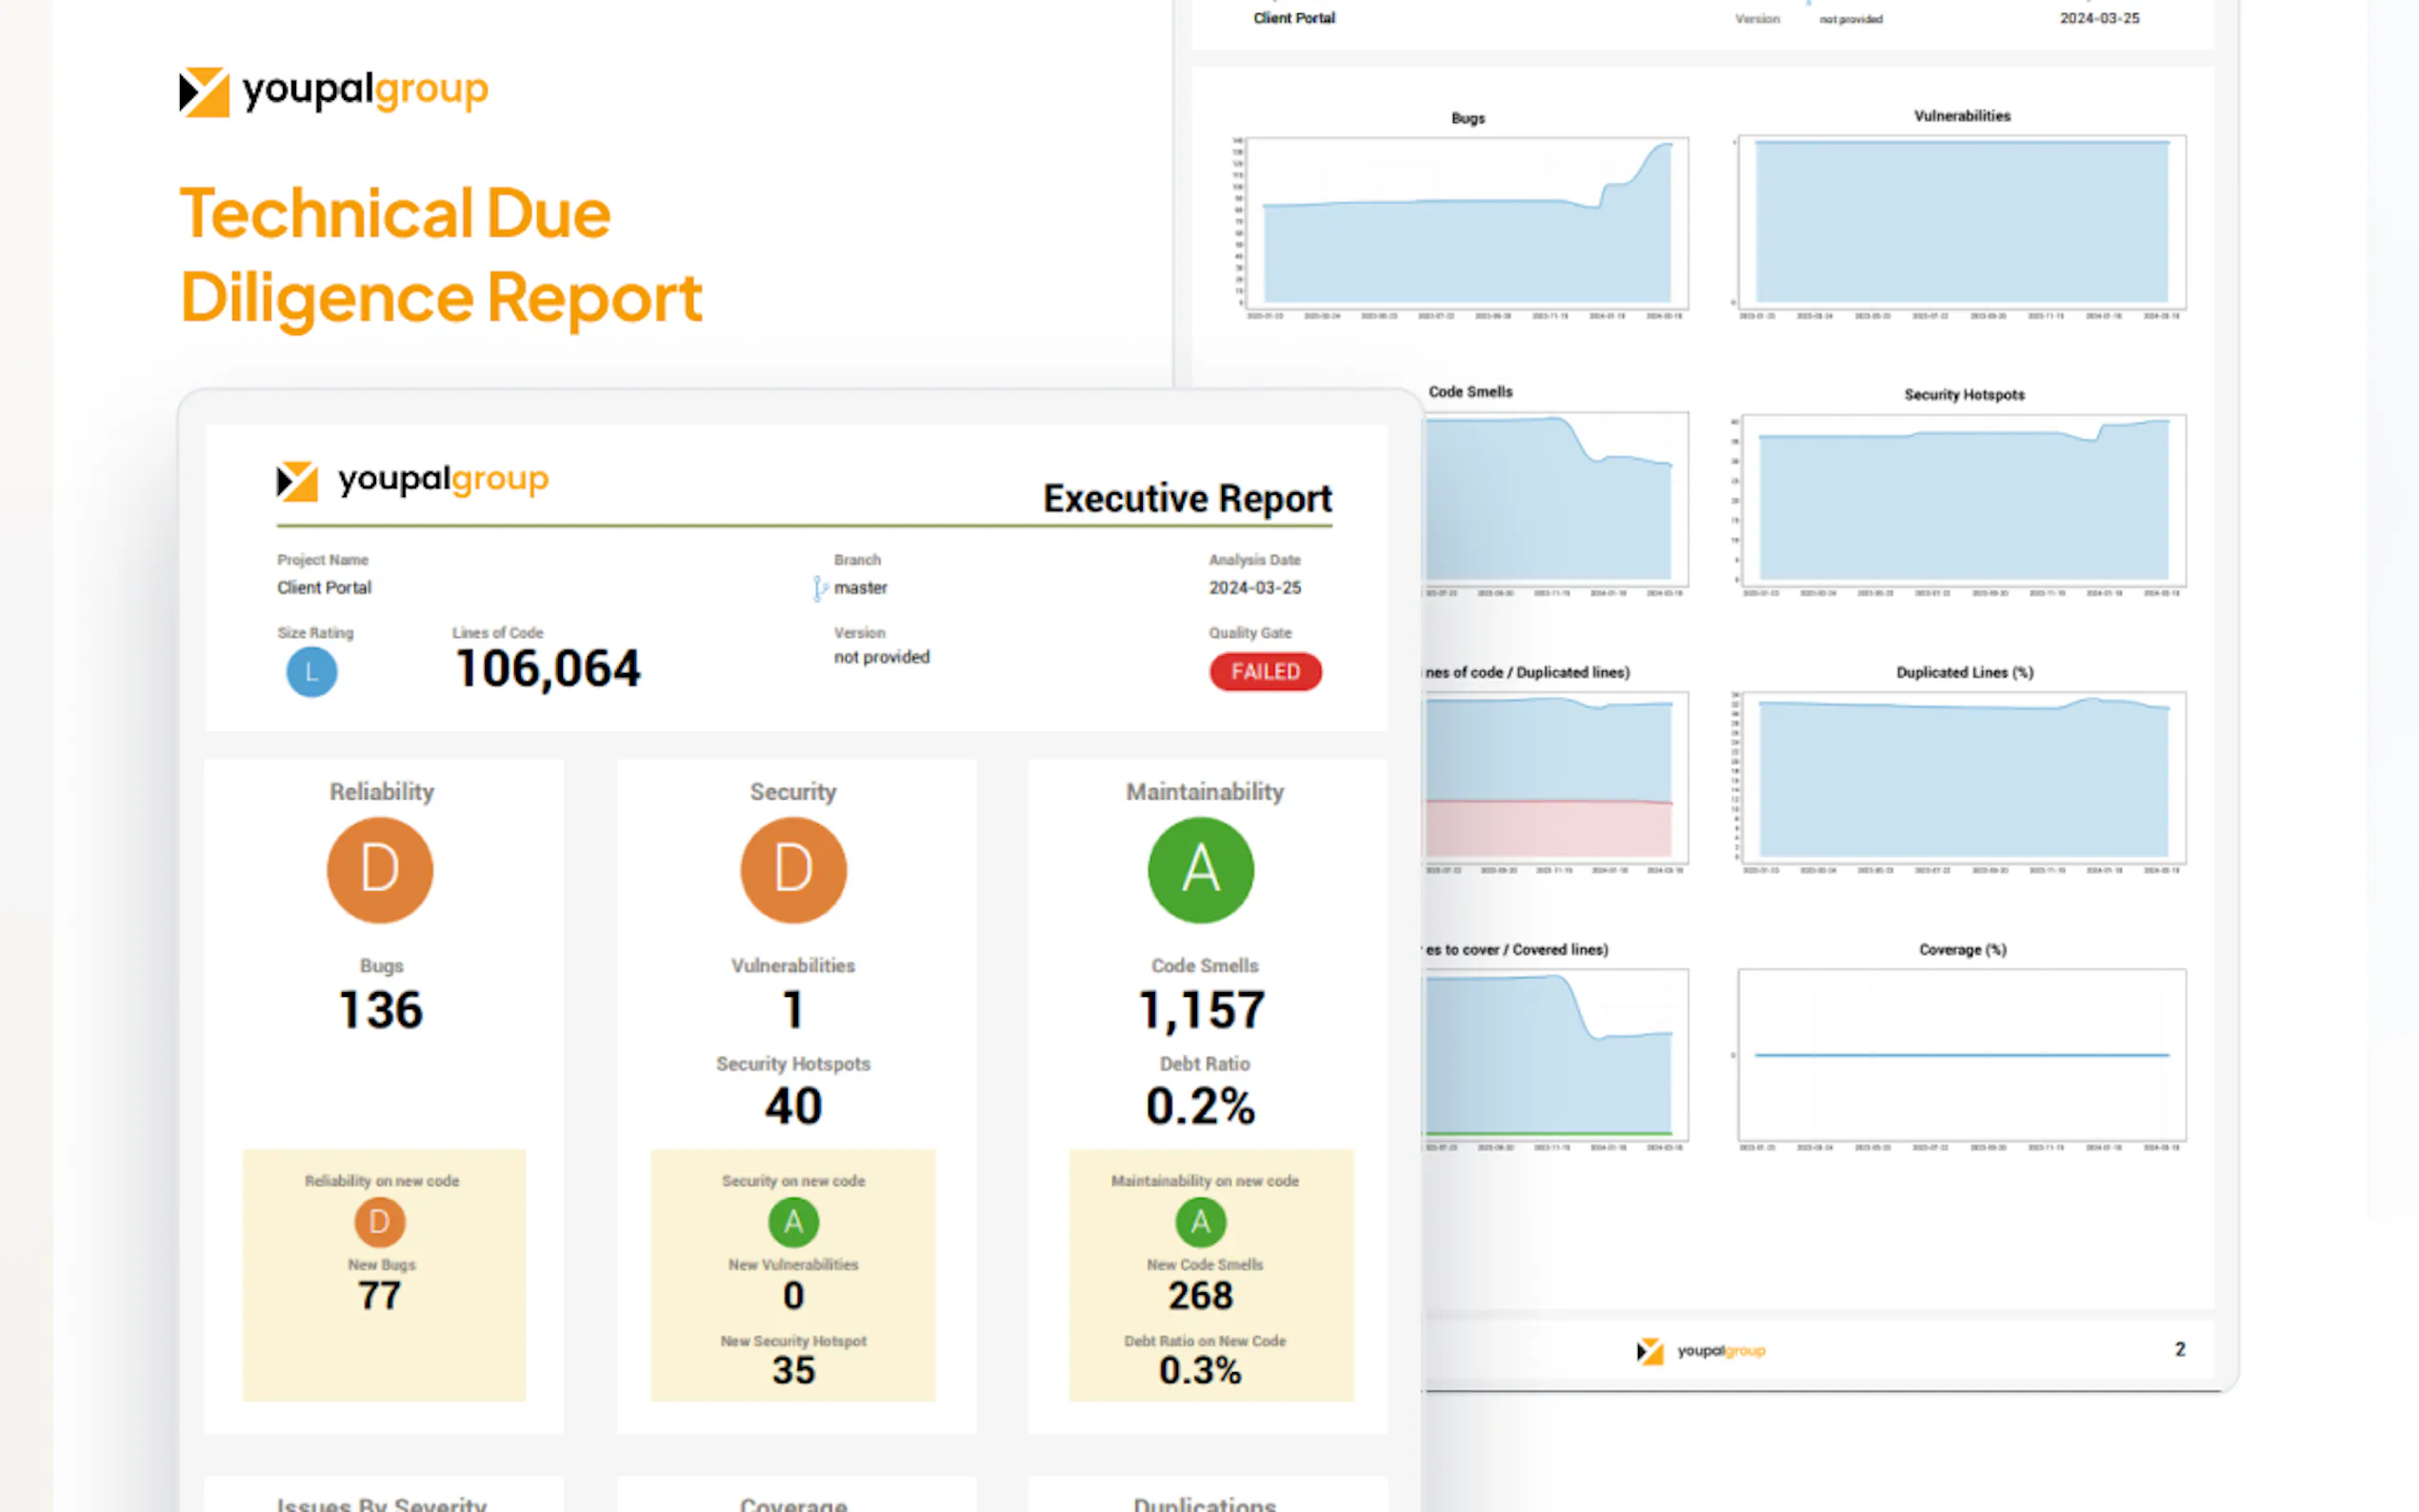Click the youpalgroup footer logo on page 2
Image resolution: width=2419 pixels, height=1512 pixels.
[1700, 1351]
